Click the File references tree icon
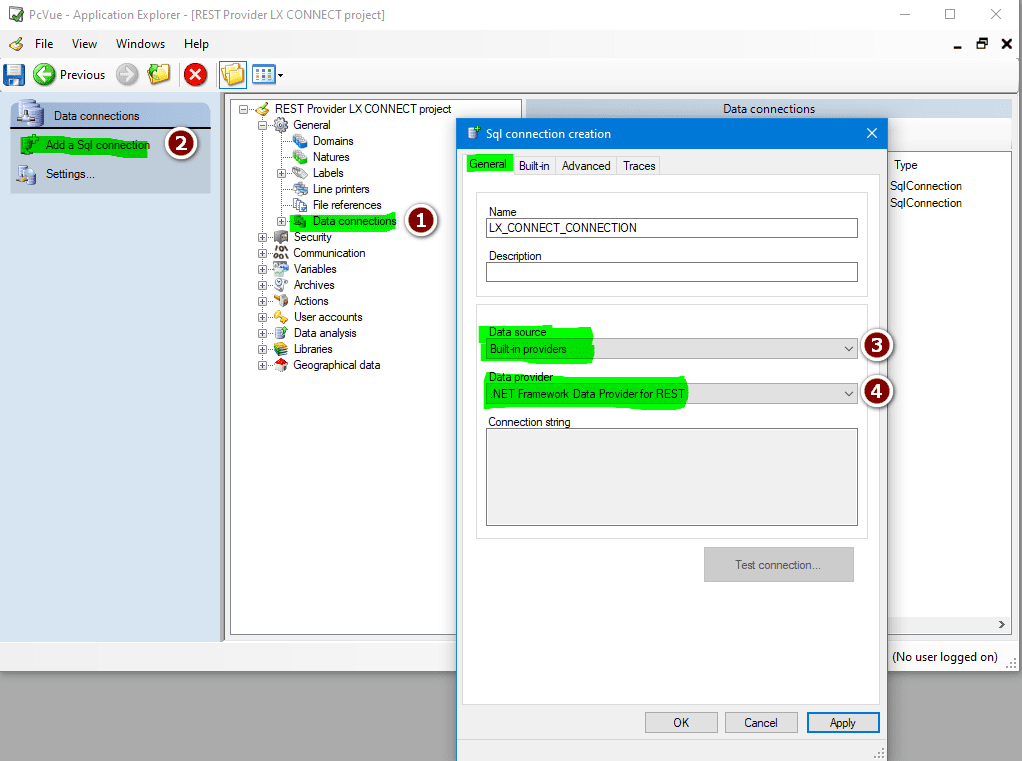Image resolution: width=1022 pixels, height=761 pixels. [x=300, y=205]
